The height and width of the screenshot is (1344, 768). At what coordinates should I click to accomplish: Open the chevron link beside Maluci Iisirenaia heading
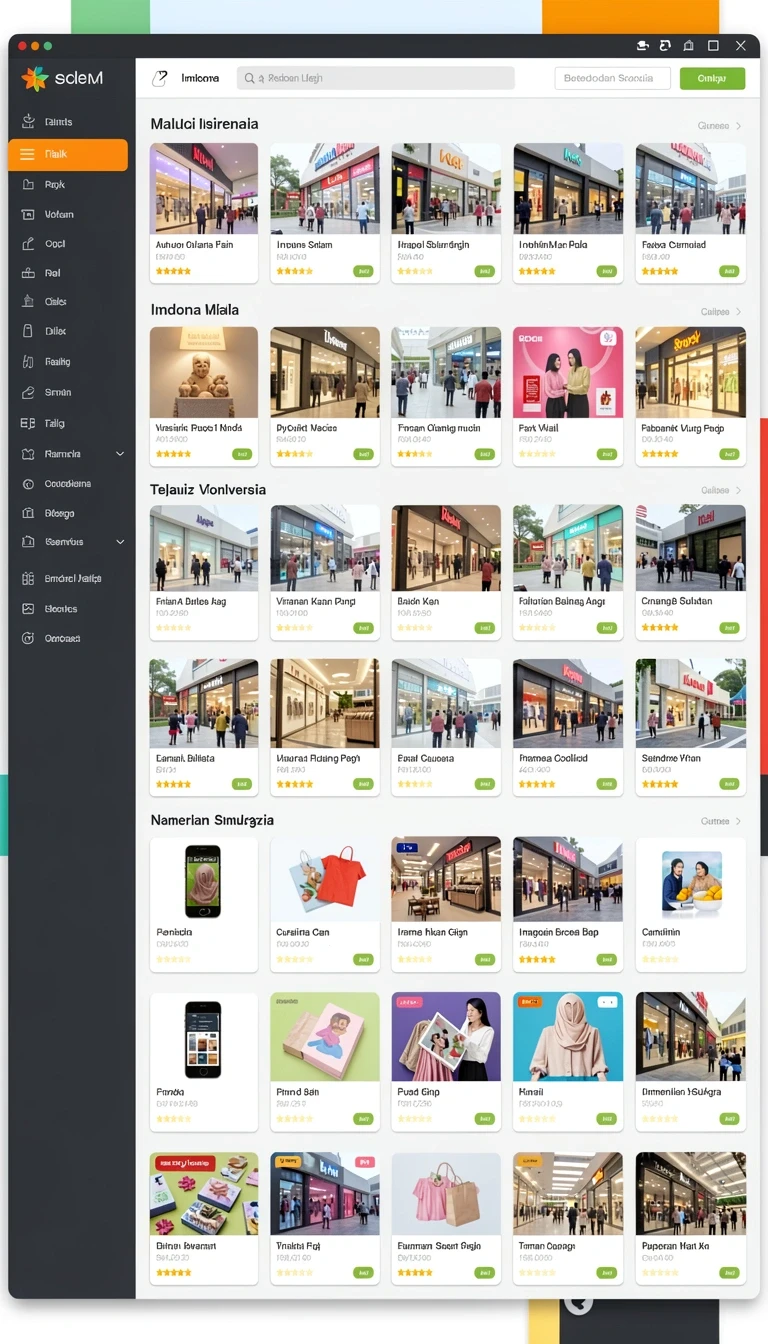click(x=739, y=126)
